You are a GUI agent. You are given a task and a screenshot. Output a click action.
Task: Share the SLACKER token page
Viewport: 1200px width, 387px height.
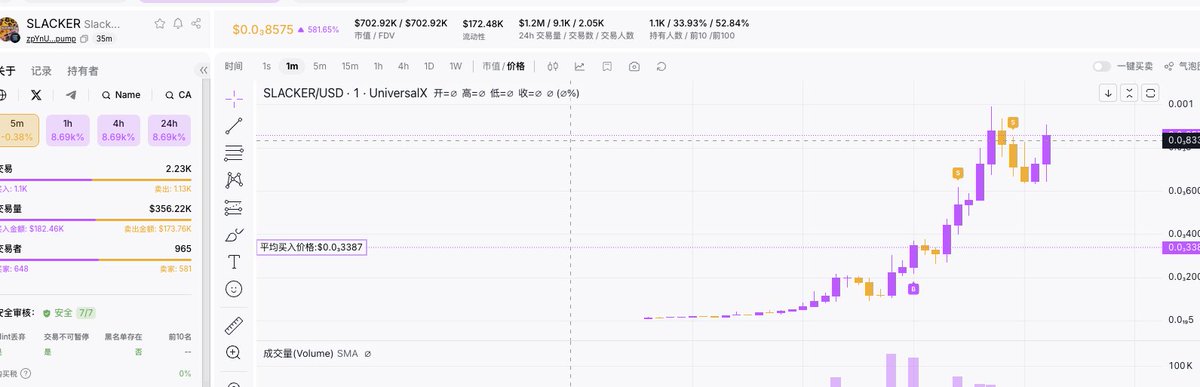pos(195,22)
